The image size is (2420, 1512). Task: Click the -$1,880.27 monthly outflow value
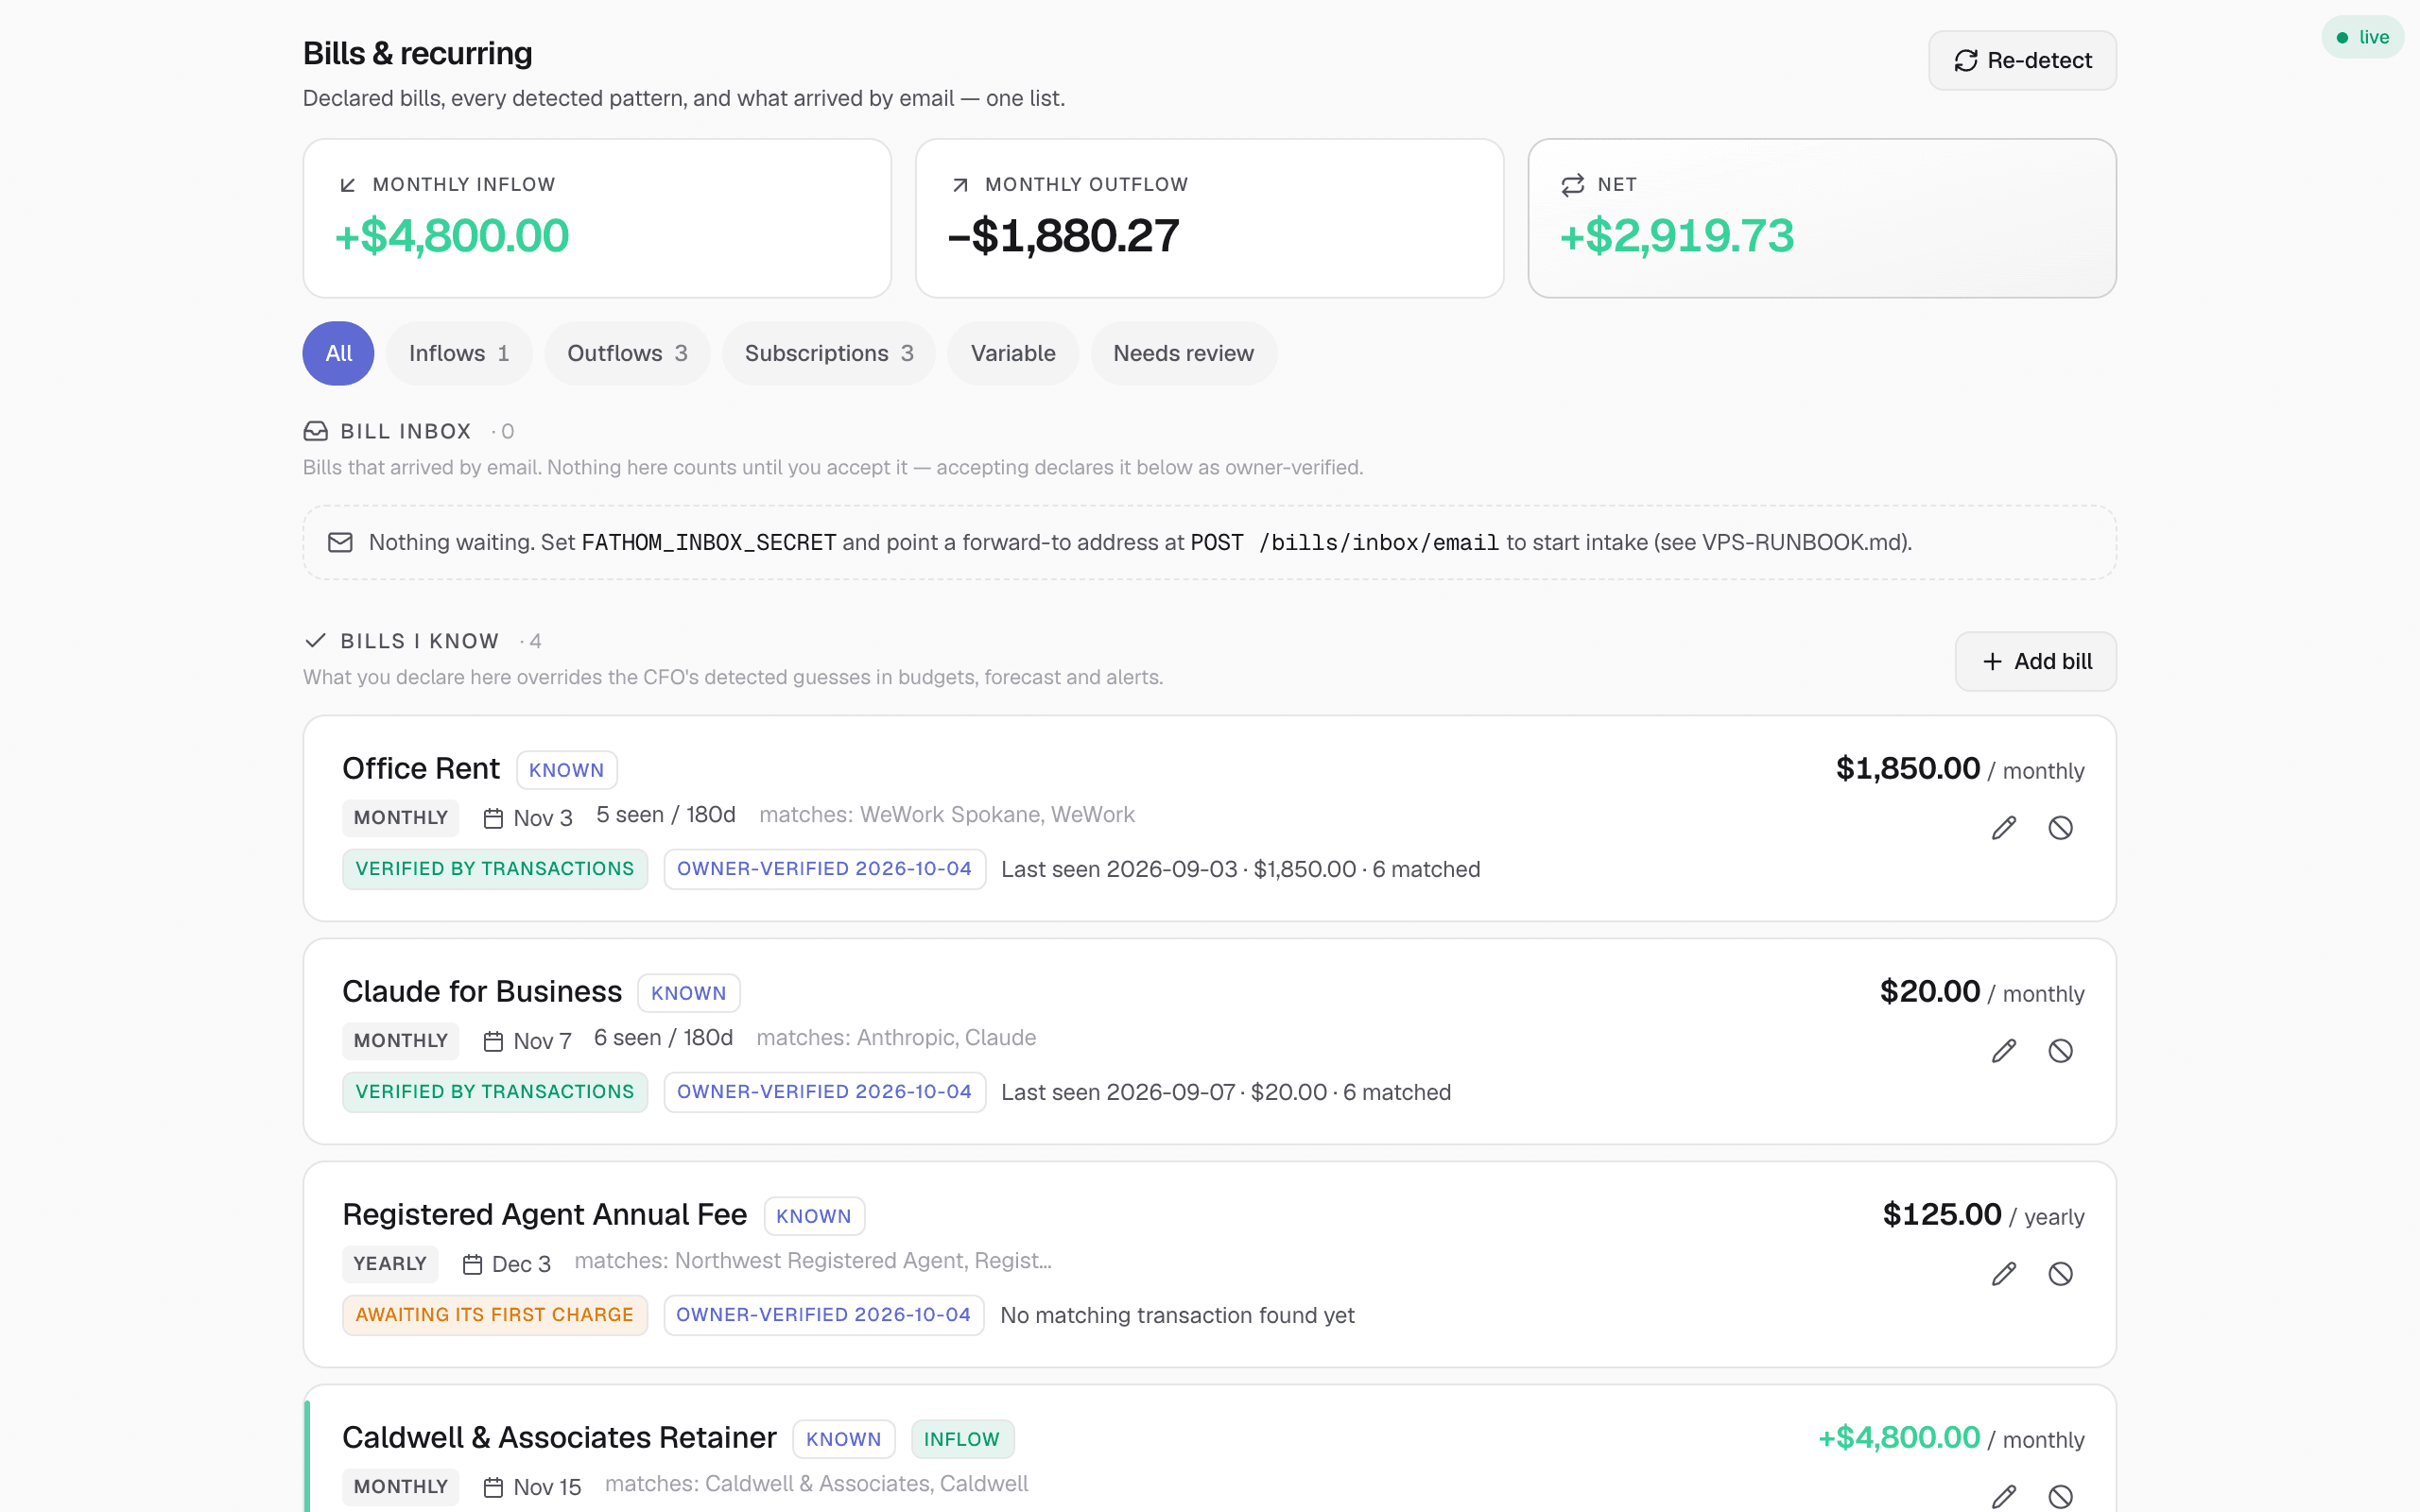[1063, 236]
